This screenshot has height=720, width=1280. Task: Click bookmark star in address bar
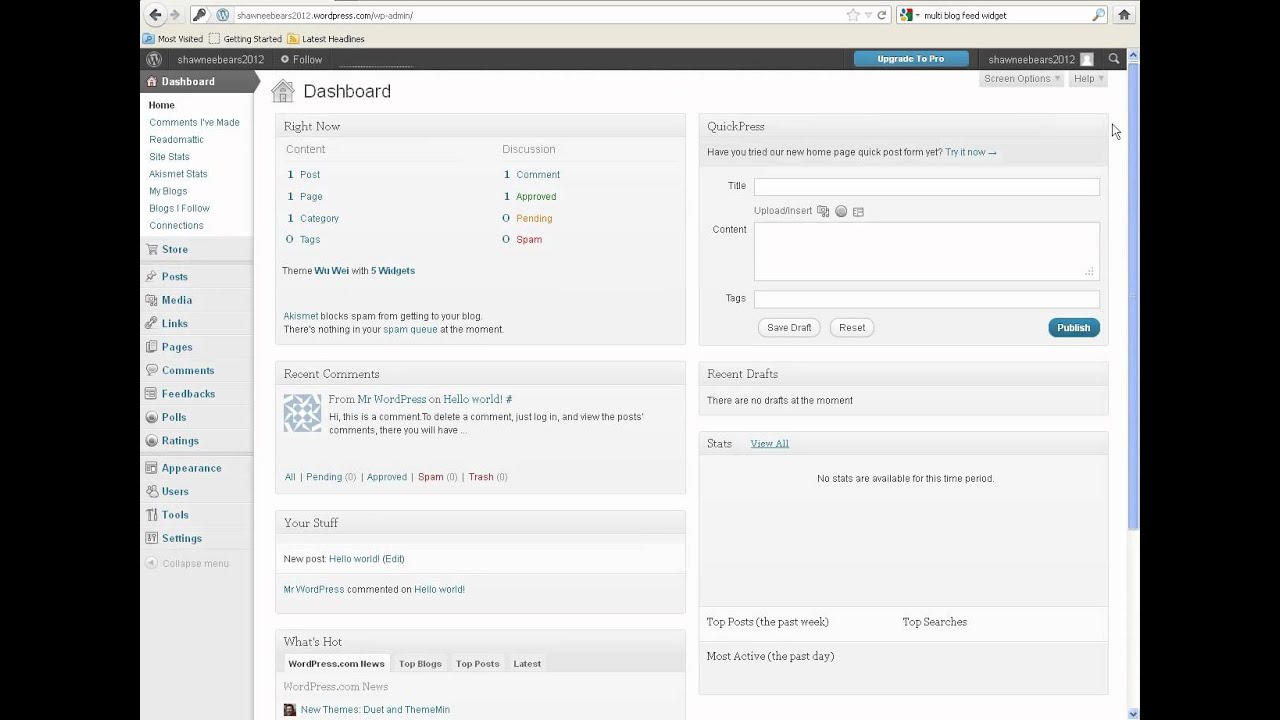(853, 15)
